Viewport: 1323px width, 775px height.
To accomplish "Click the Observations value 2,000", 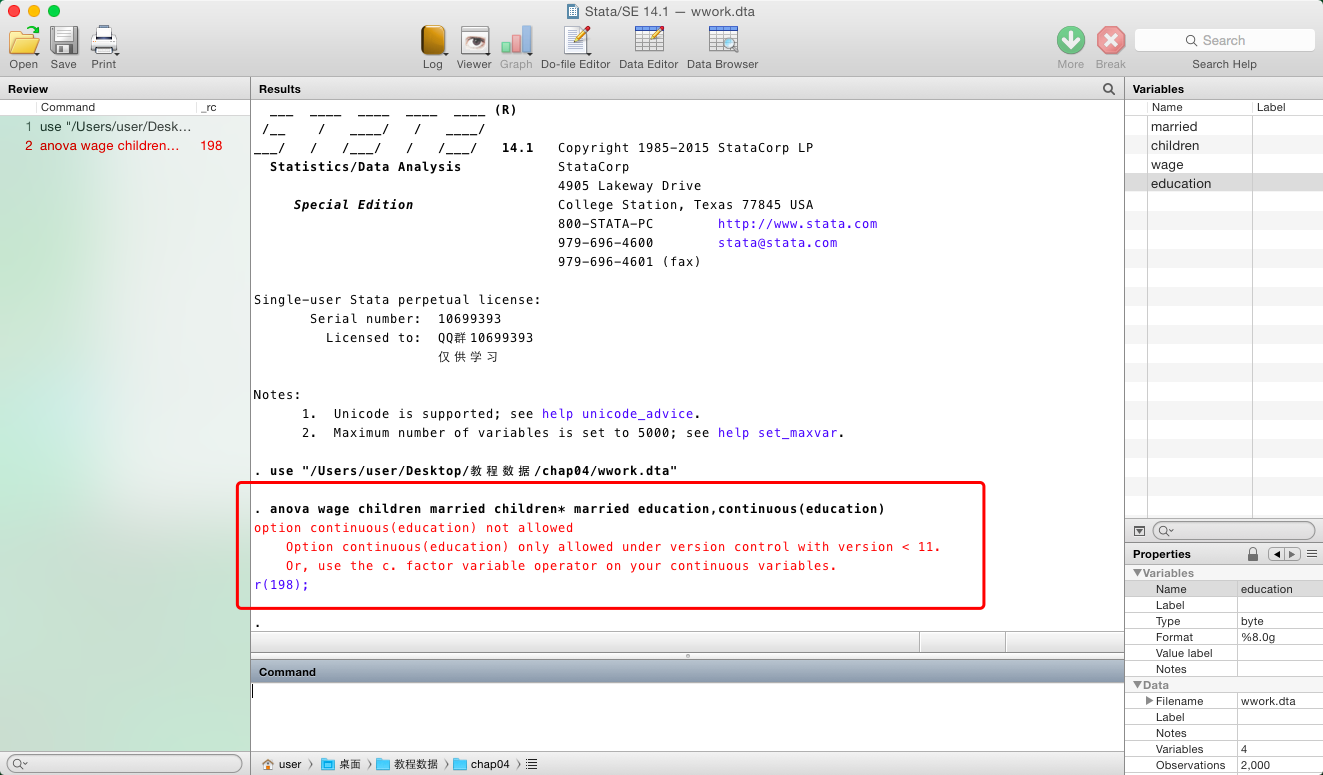I will 1256,765.
